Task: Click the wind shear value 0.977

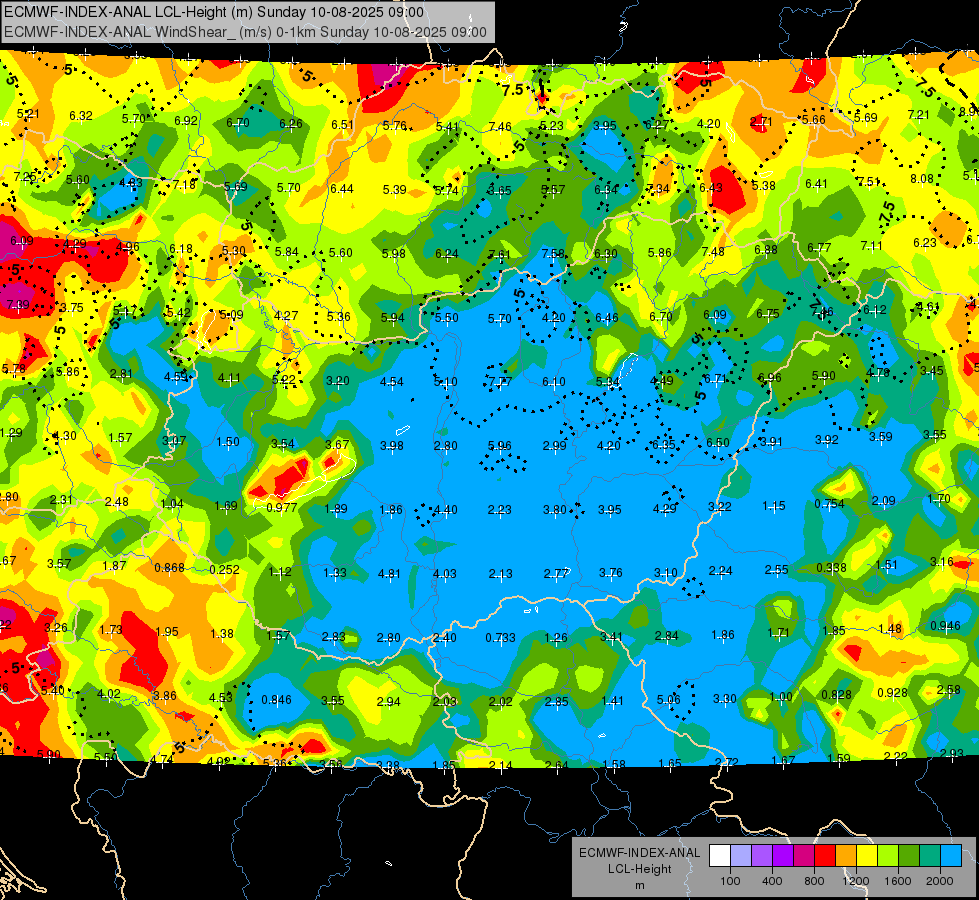Action: click(x=282, y=507)
